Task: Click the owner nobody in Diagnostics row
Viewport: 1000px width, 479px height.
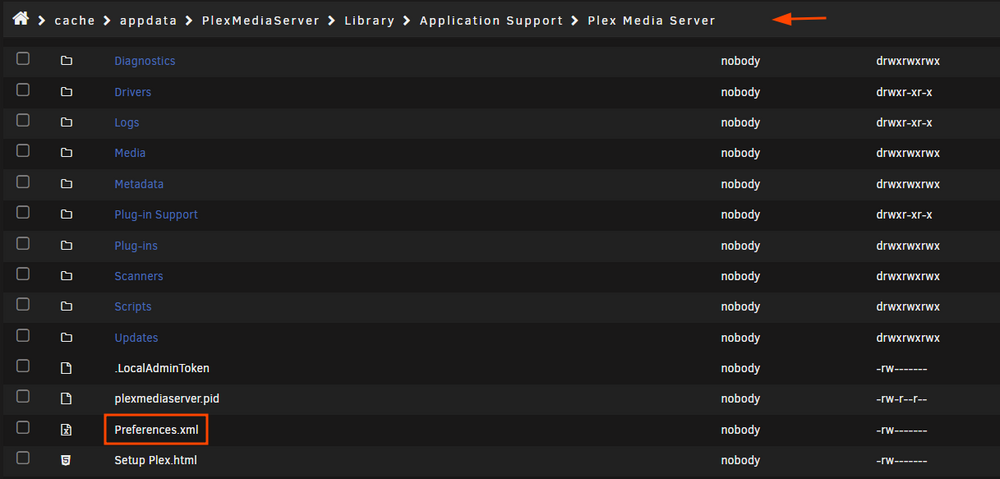Action: (x=740, y=61)
